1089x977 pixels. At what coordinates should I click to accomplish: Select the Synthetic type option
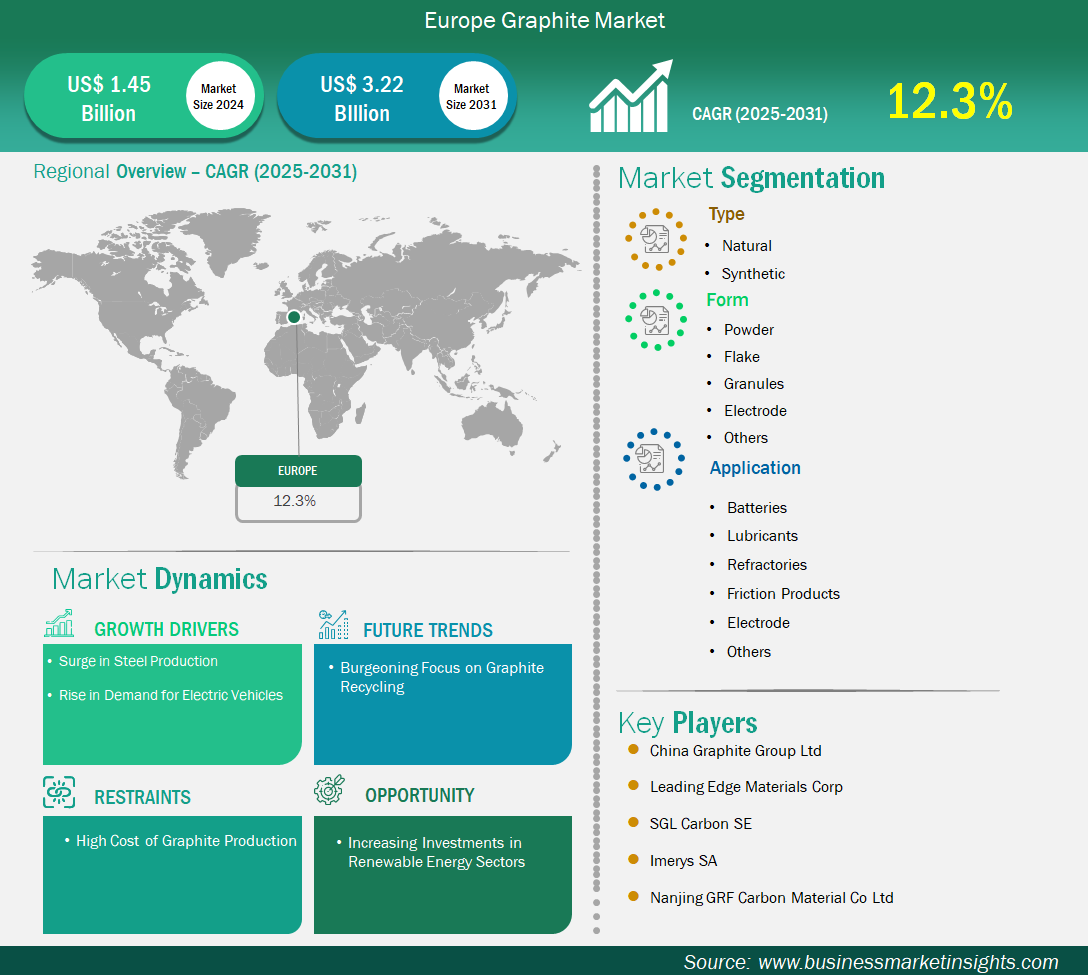(x=753, y=273)
